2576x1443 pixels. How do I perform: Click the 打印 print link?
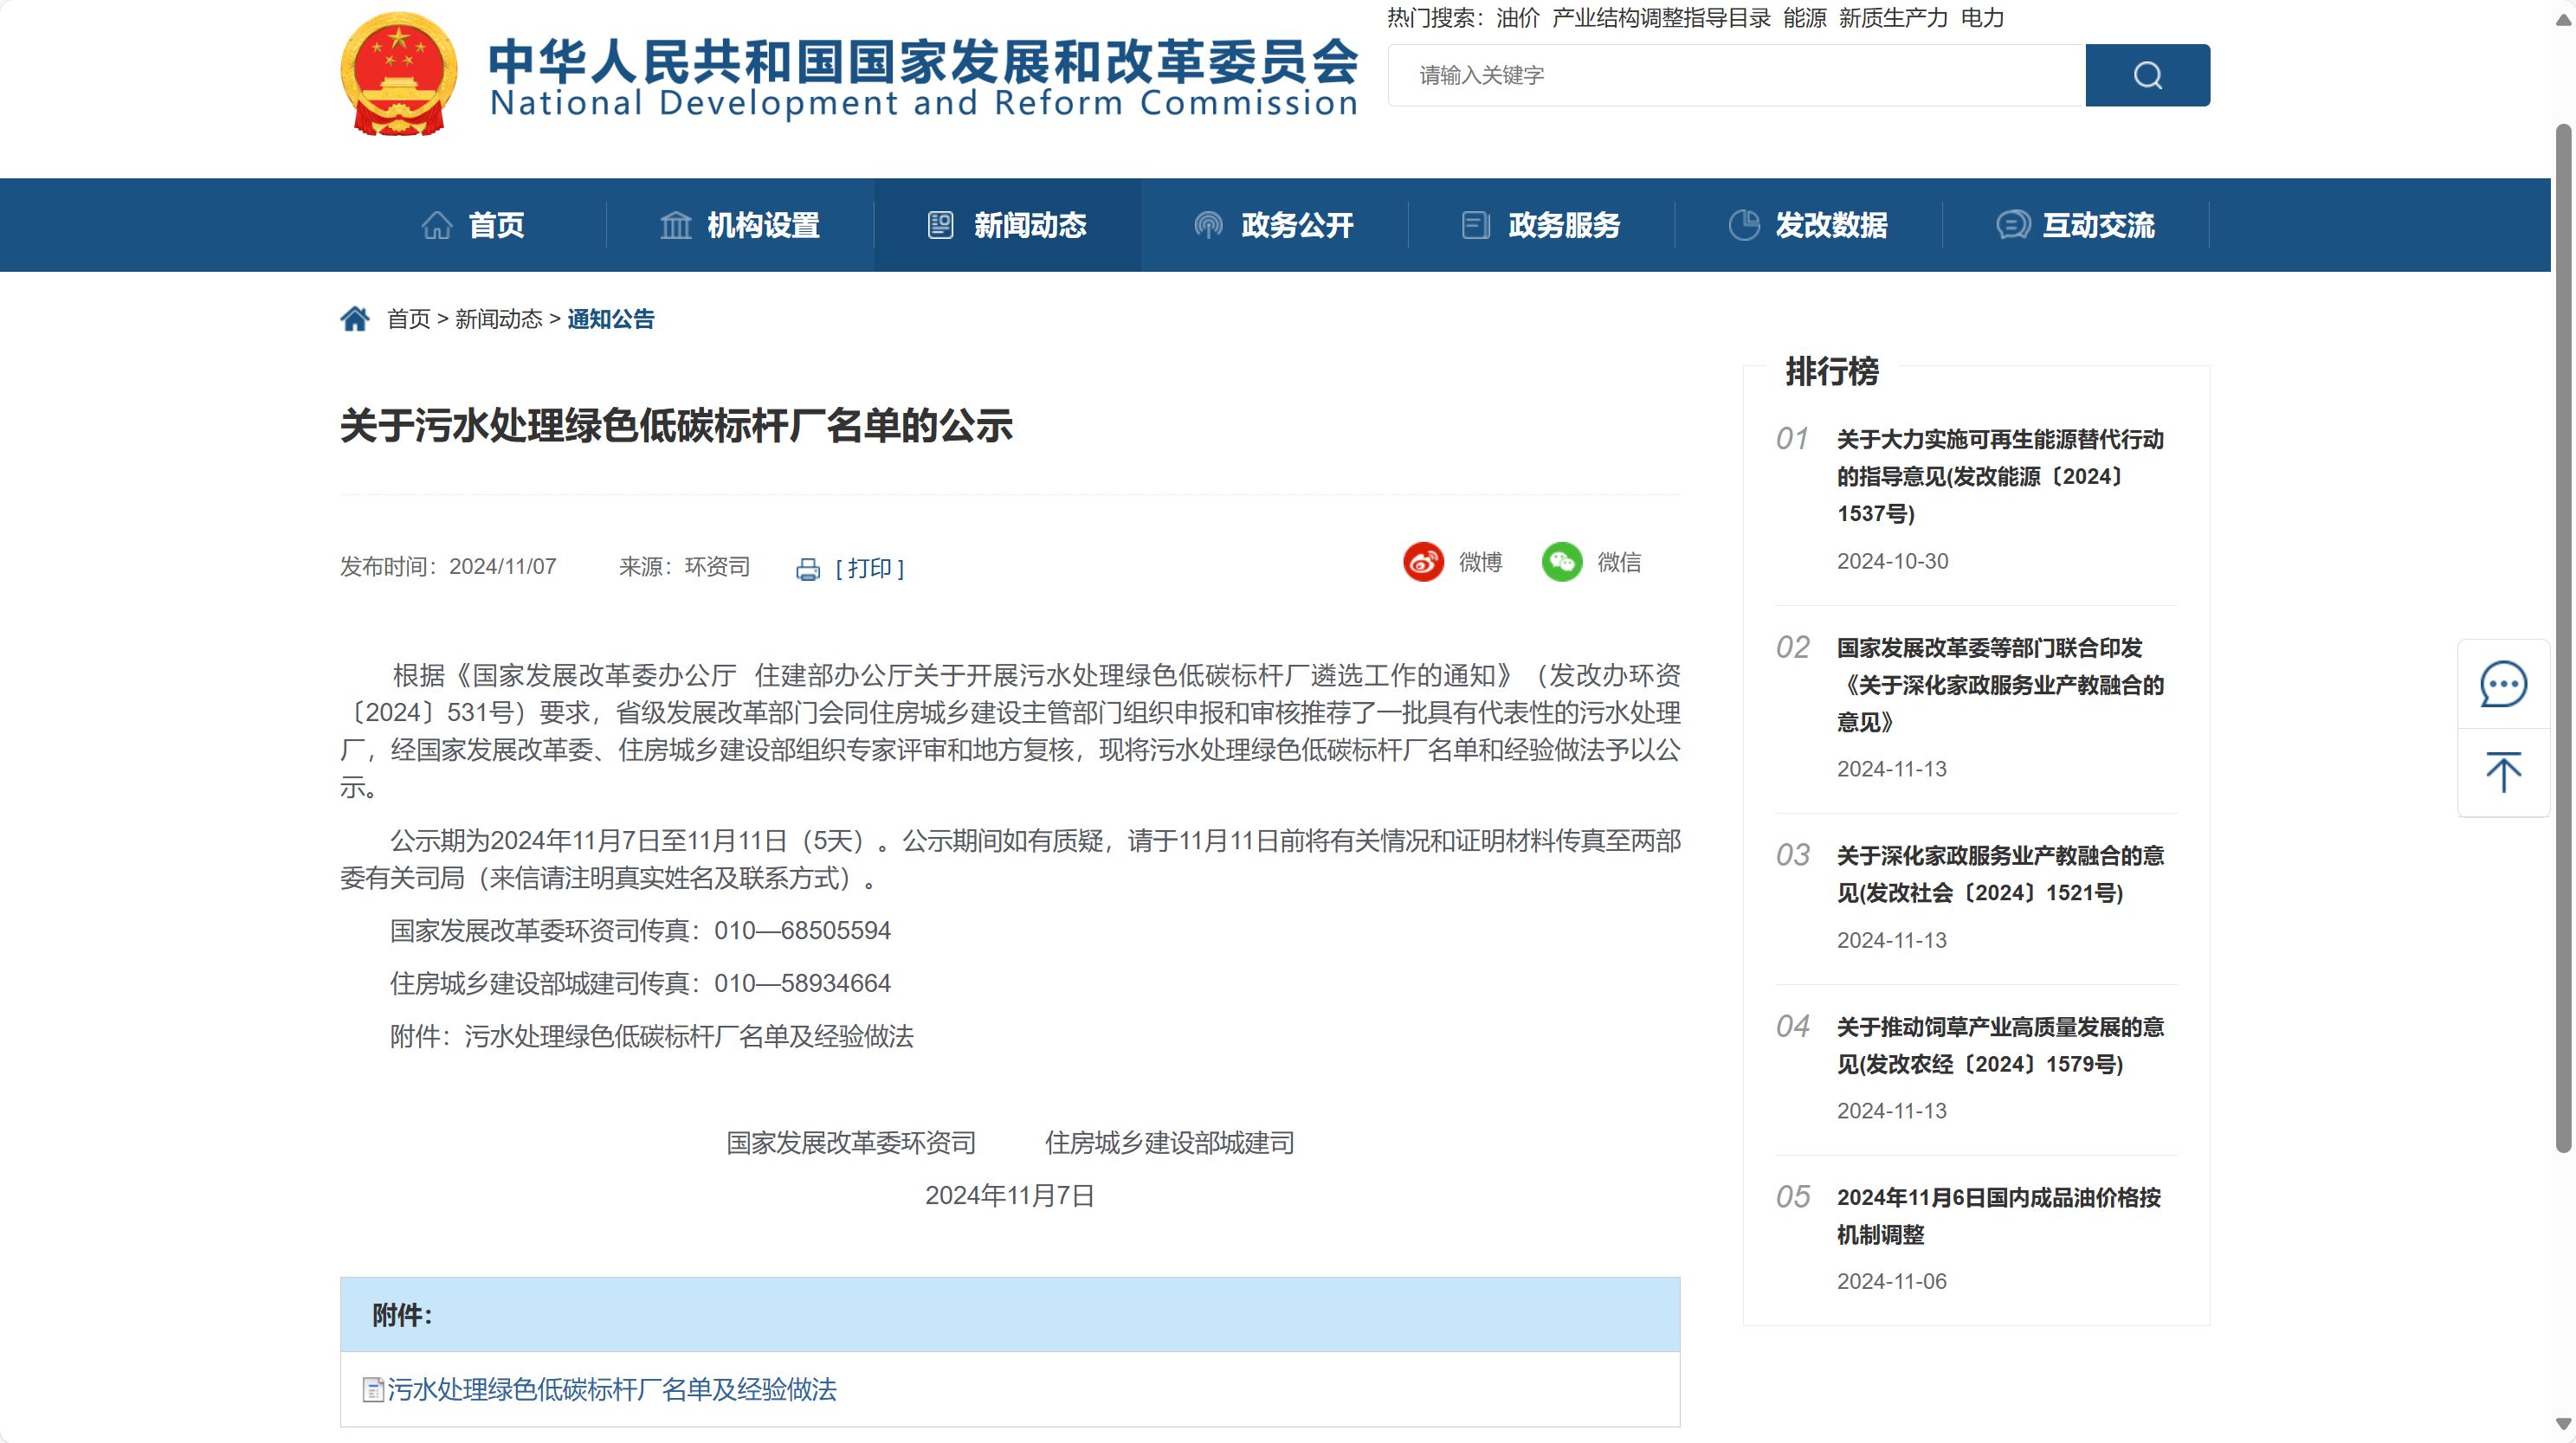coord(869,567)
